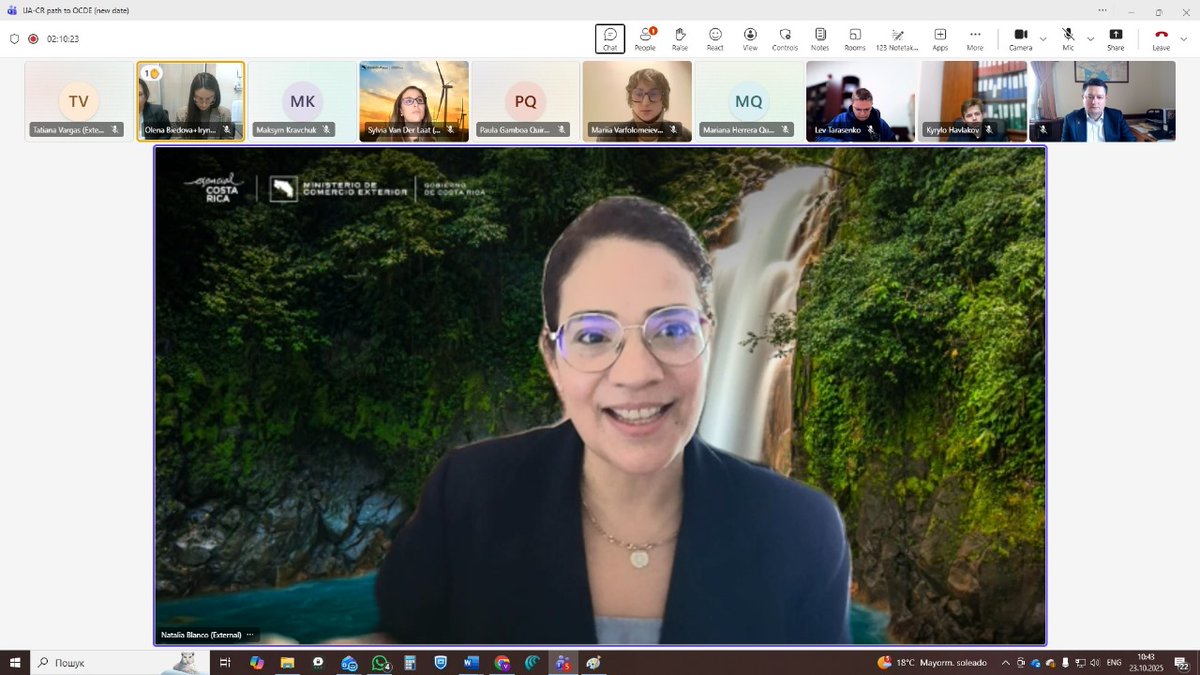
Task: Show hidden system tray icons
Action: [1005, 662]
